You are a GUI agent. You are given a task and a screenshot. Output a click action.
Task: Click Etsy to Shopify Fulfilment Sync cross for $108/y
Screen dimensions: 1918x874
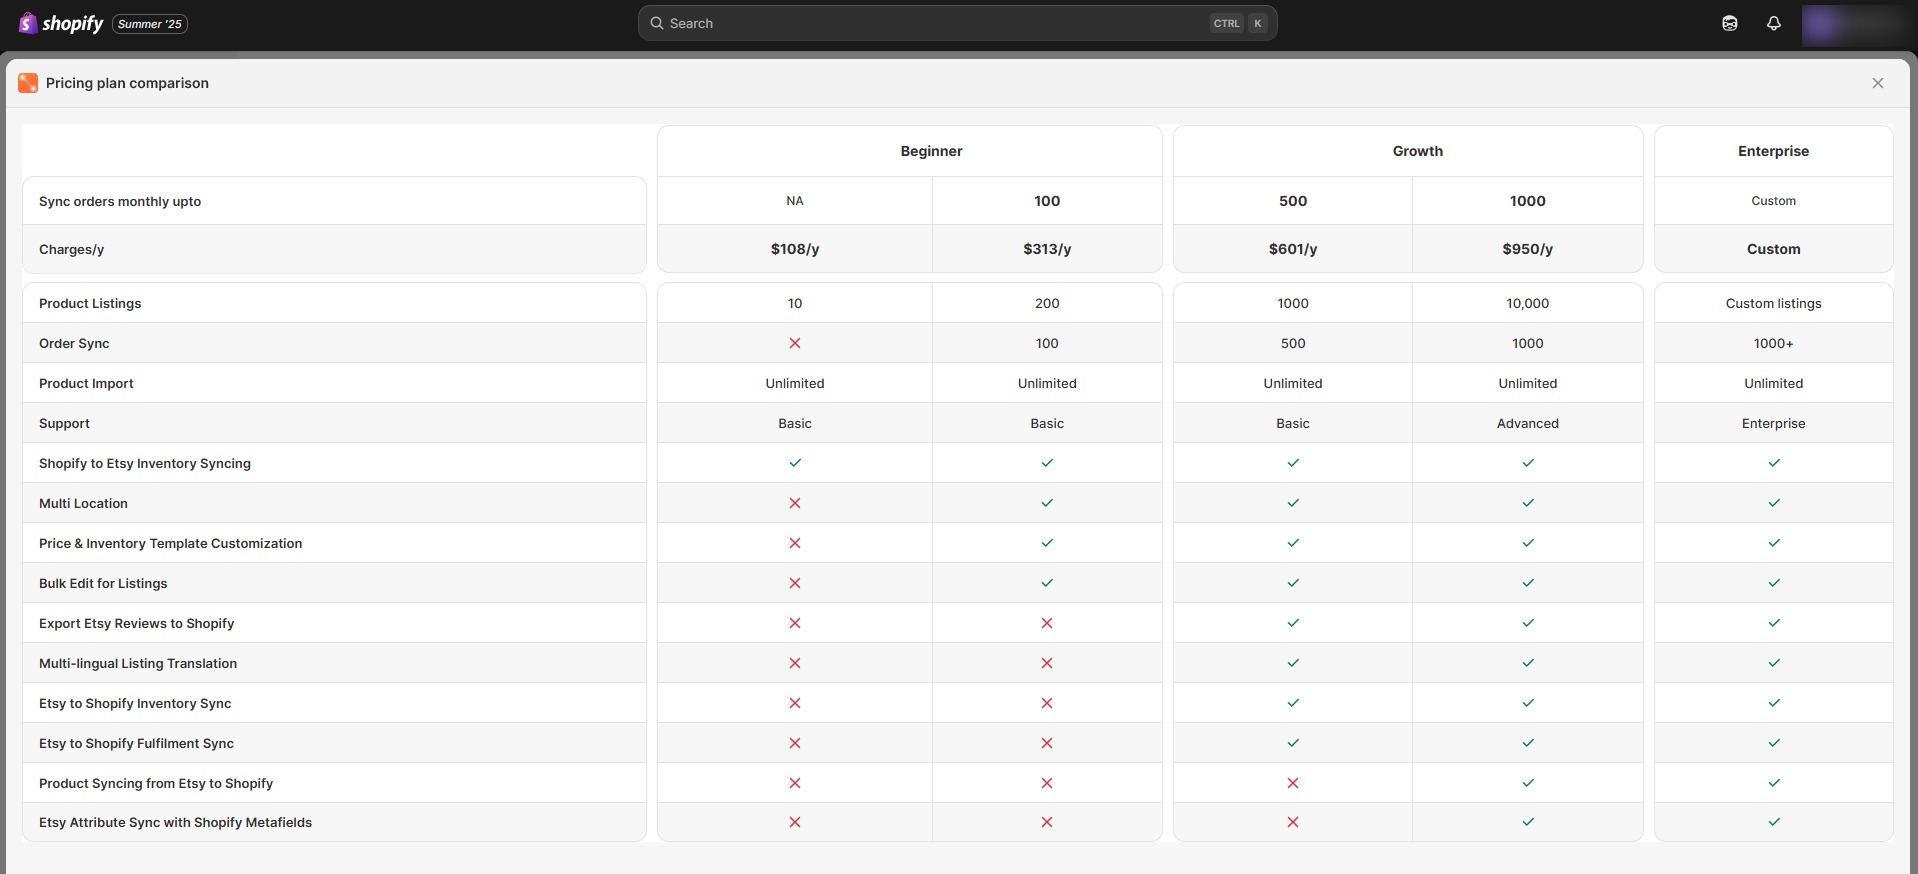pyautogui.click(x=795, y=743)
